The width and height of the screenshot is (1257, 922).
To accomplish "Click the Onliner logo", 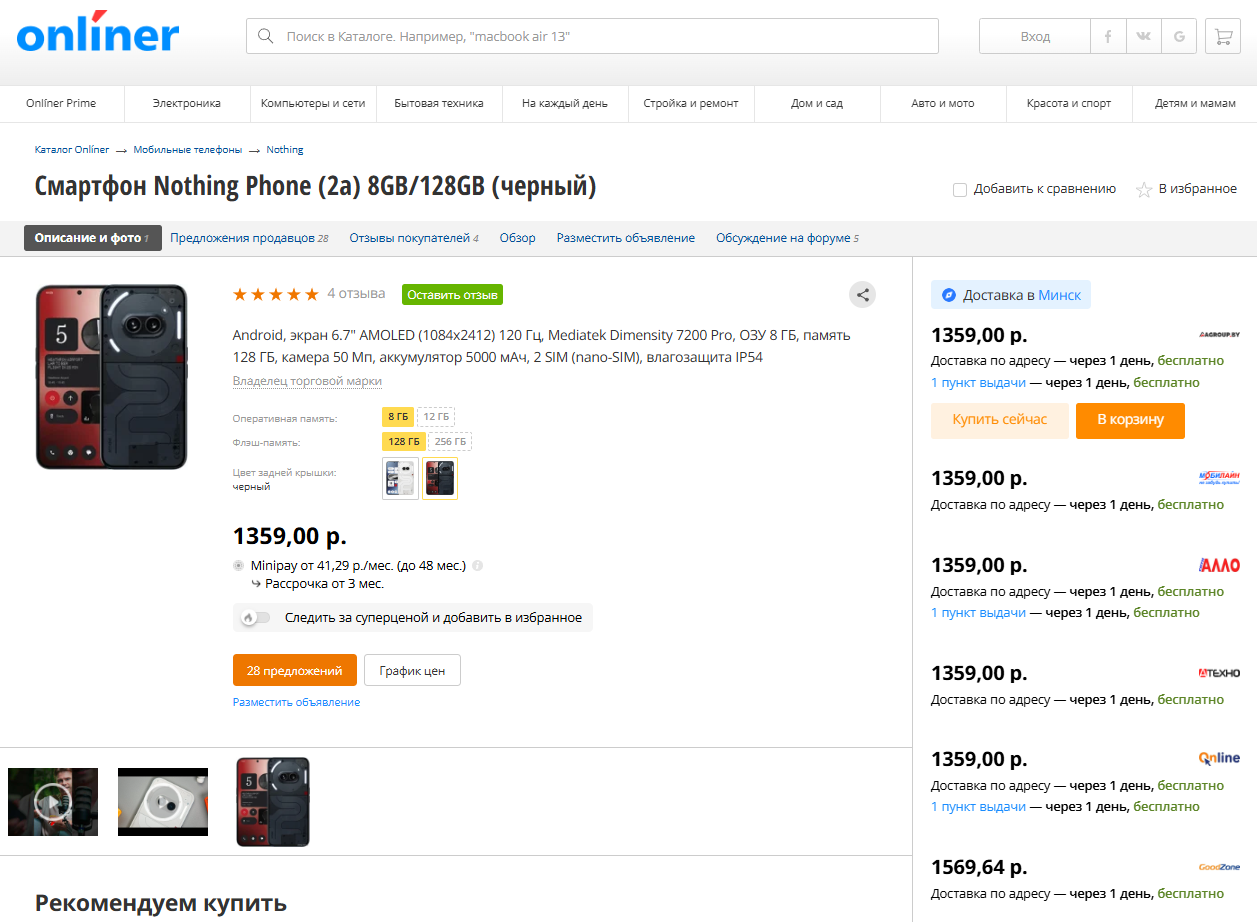I will pos(98,33).
